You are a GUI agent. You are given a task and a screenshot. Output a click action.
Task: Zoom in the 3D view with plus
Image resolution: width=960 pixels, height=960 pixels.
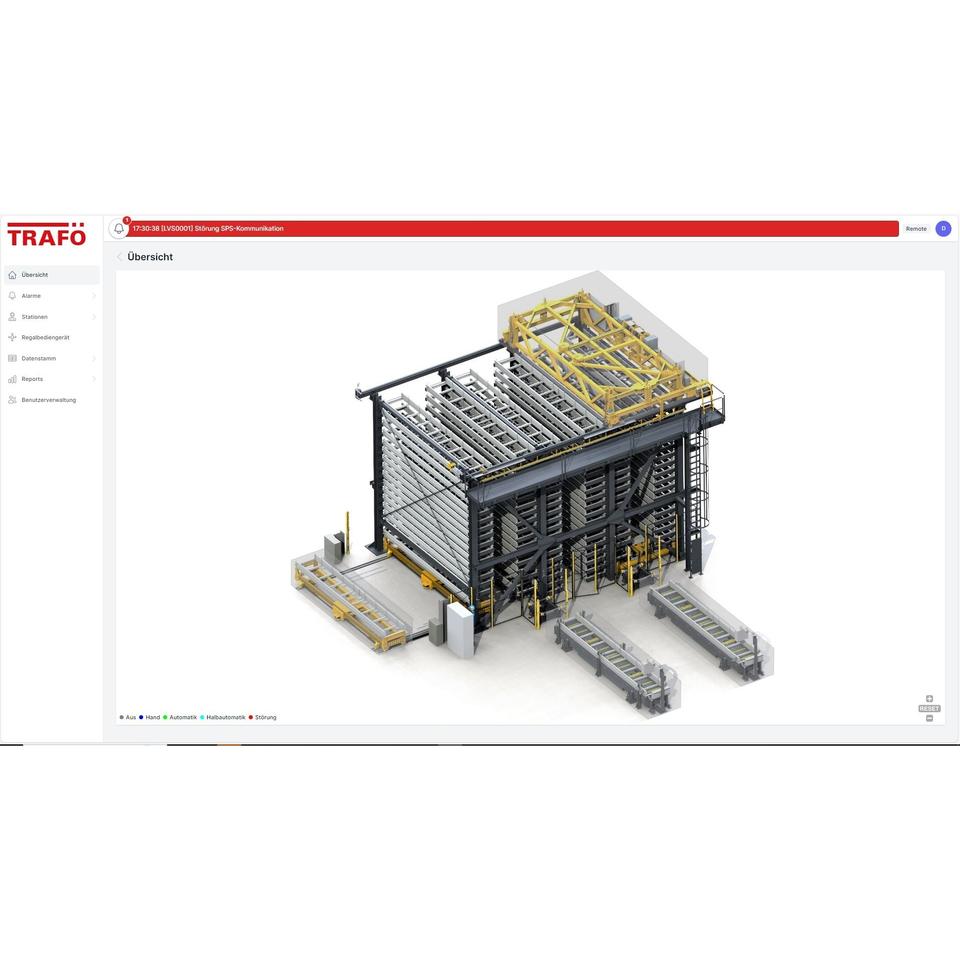(929, 699)
